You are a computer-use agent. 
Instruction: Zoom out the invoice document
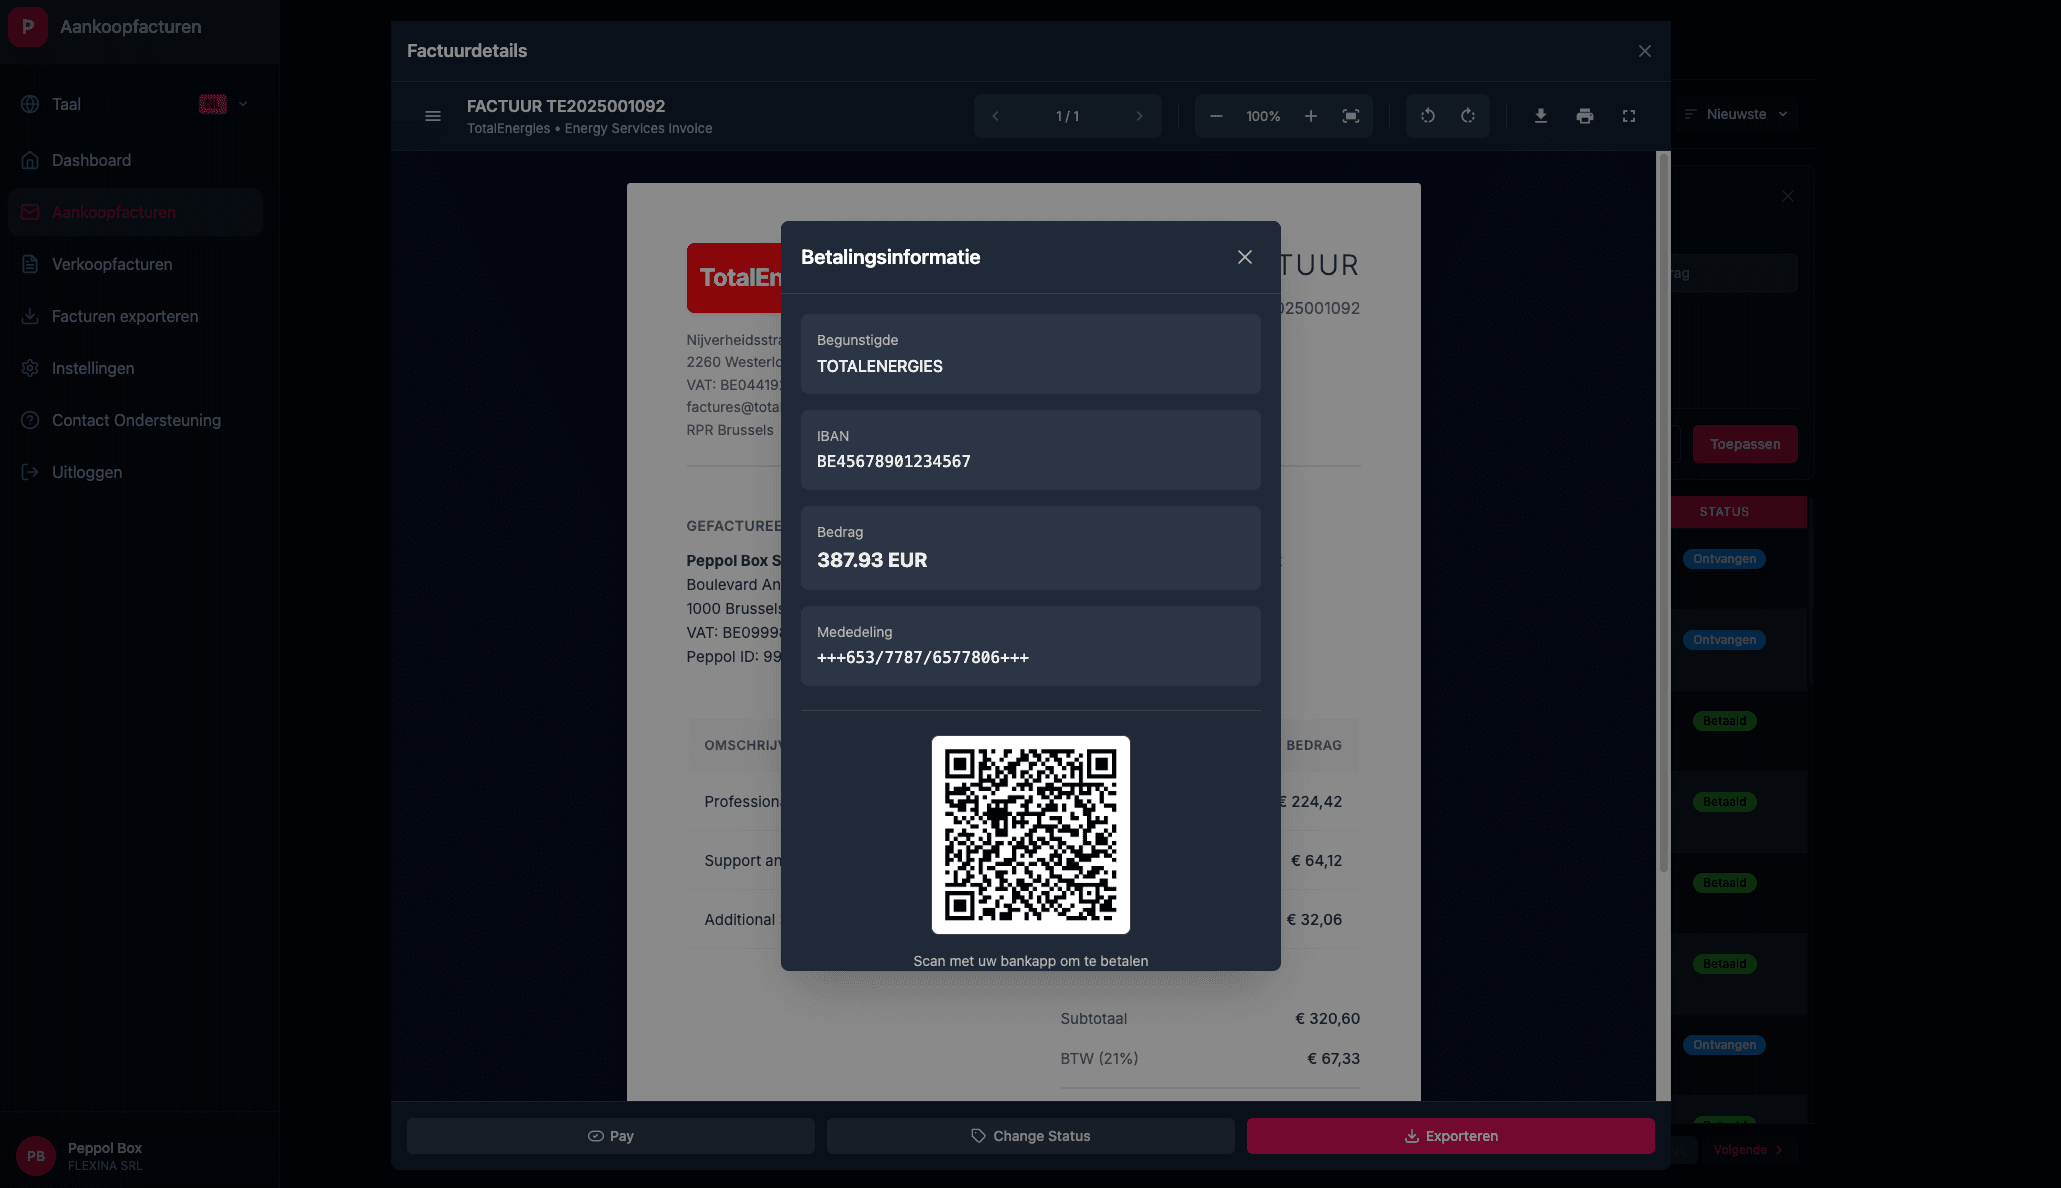(x=1216, y=116)
